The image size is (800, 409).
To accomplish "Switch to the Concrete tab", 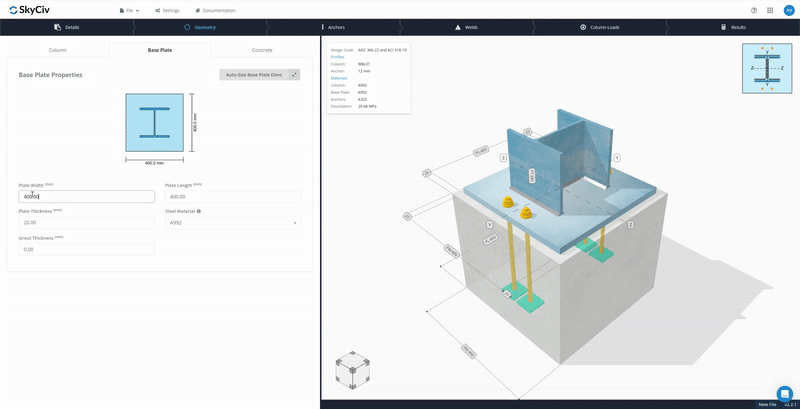I will 261,49.
